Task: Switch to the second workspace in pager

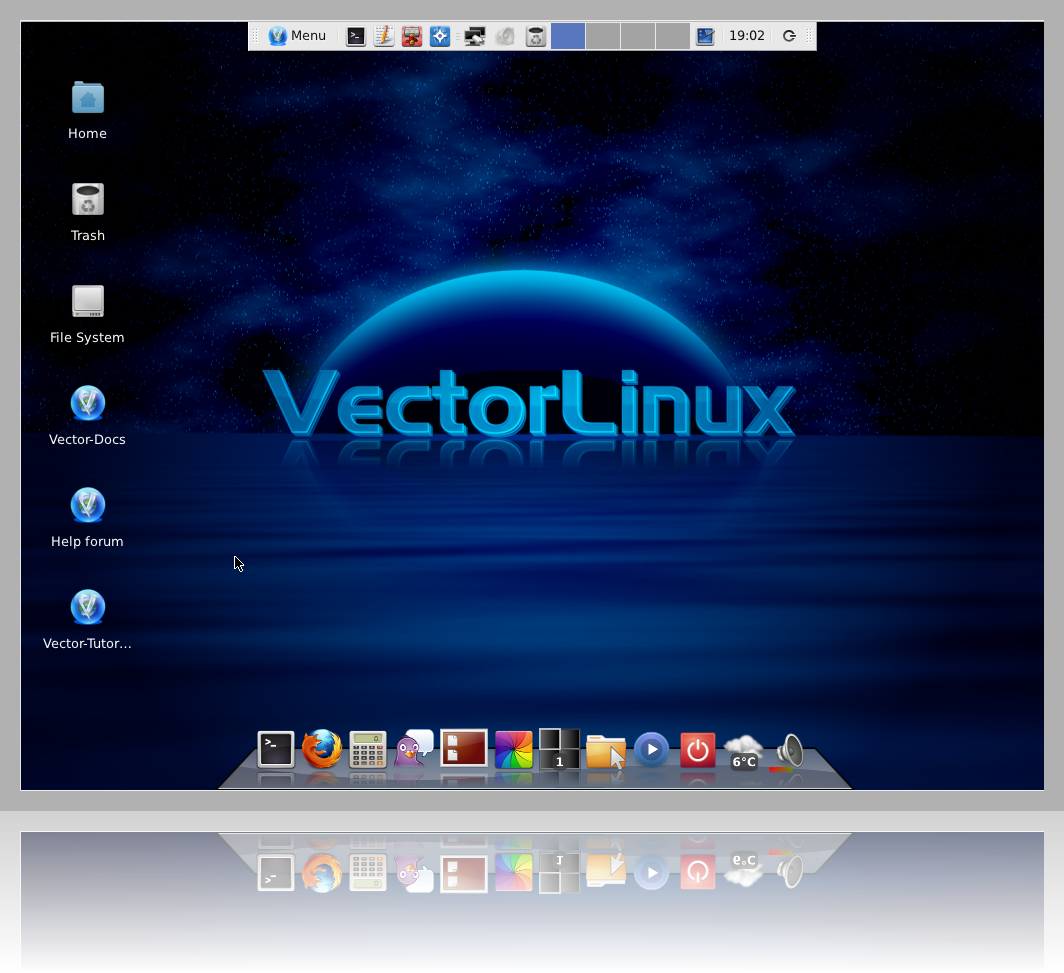Action: [603, 36]
